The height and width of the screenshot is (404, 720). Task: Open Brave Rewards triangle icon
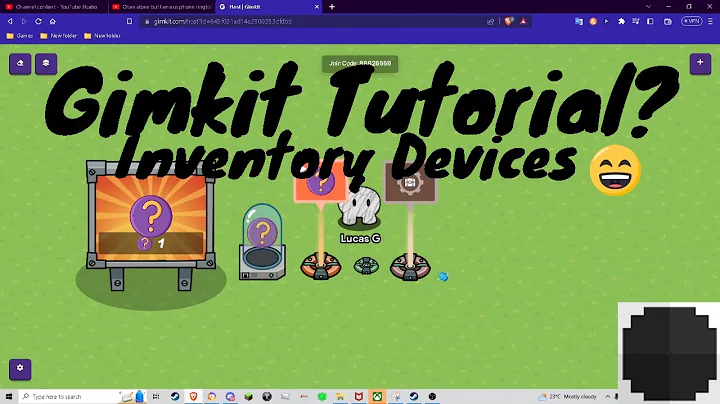(523, 21)
